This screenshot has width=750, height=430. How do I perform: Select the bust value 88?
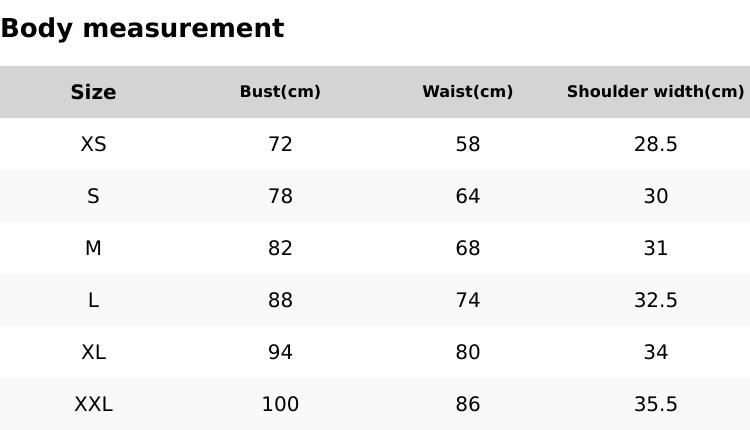(280, 300)
